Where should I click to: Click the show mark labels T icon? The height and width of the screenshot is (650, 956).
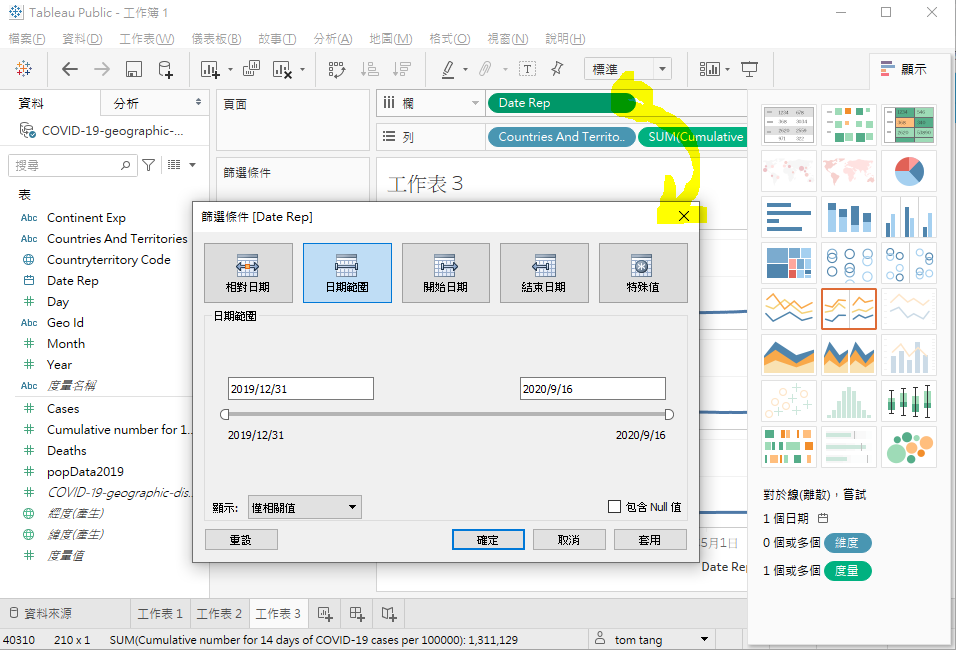pos(527,69)
